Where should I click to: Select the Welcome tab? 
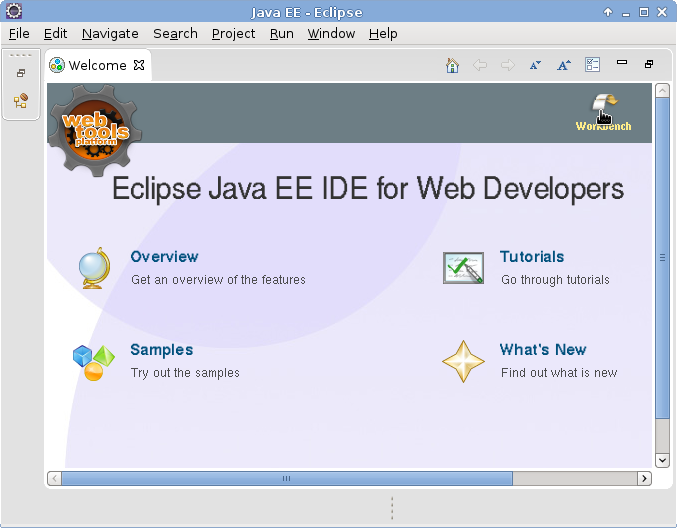pyautogui.click(x=98, y=65)
